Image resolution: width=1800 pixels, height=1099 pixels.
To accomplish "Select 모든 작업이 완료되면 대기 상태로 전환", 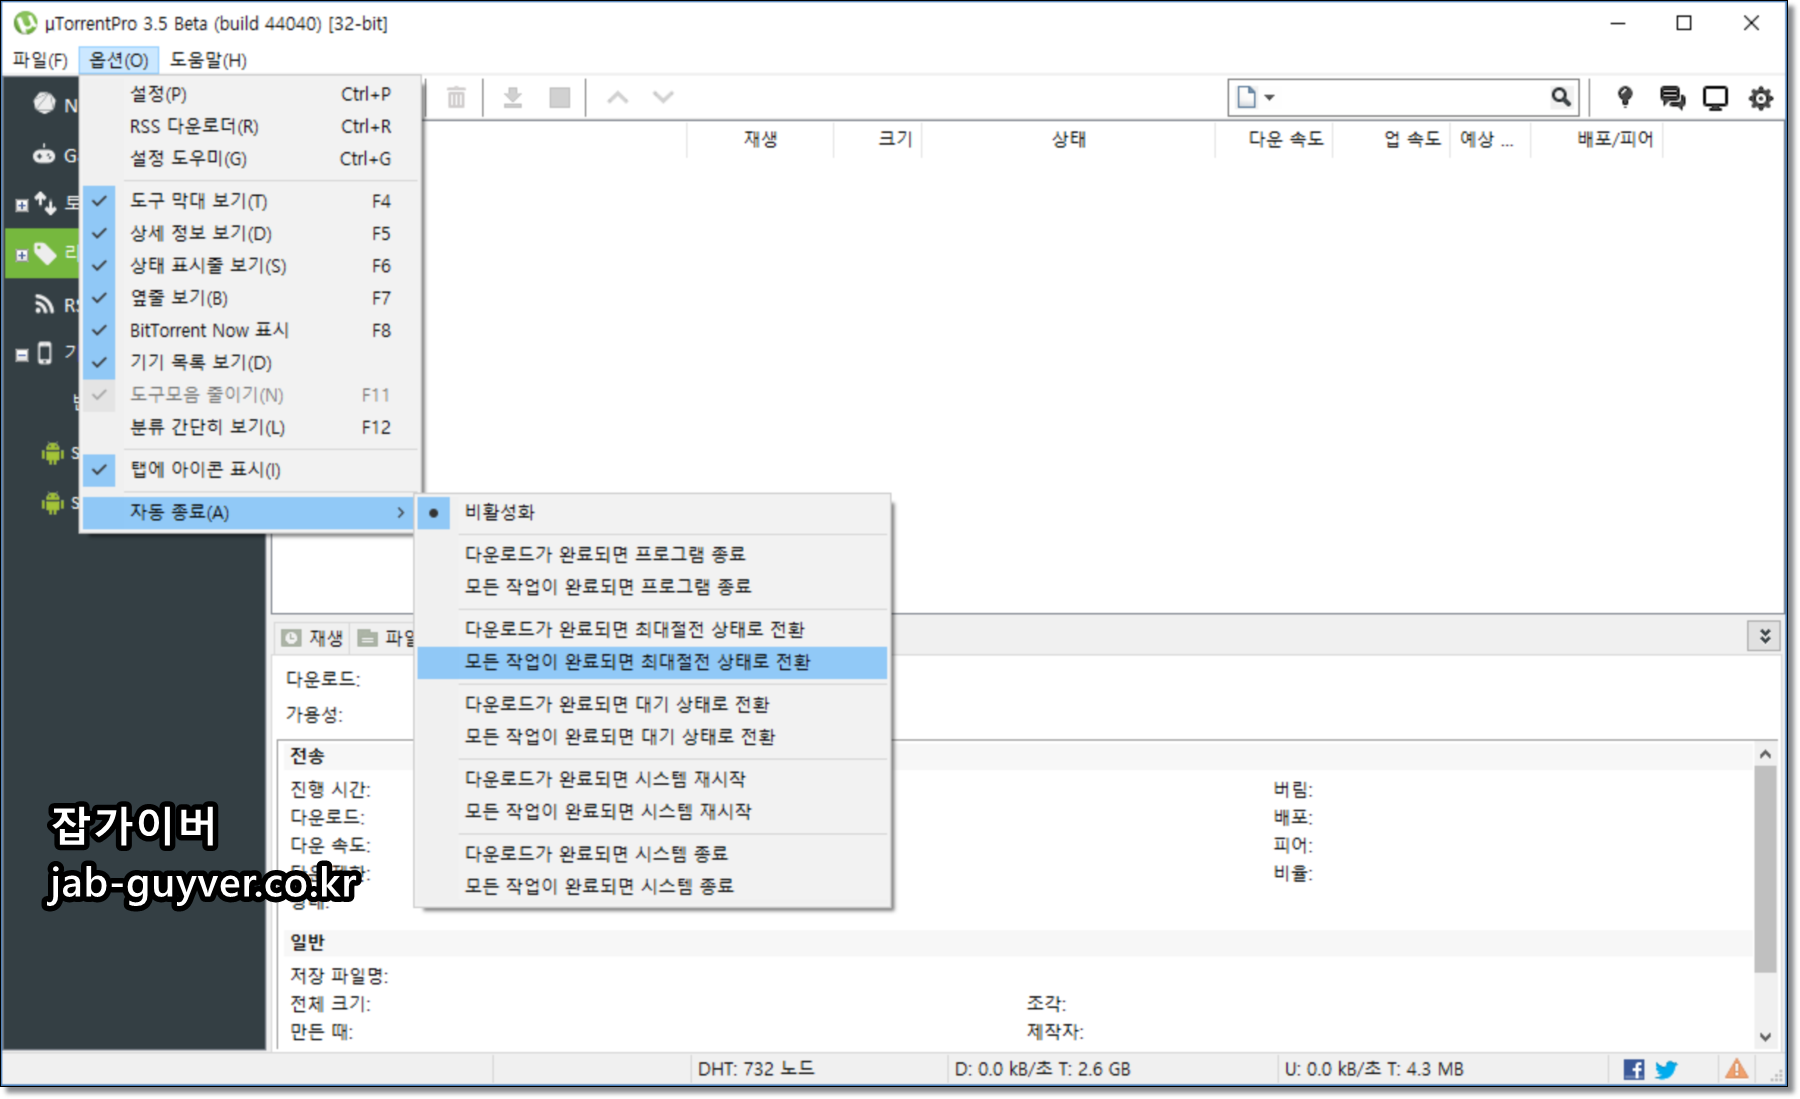I will [x=652, y=736].
